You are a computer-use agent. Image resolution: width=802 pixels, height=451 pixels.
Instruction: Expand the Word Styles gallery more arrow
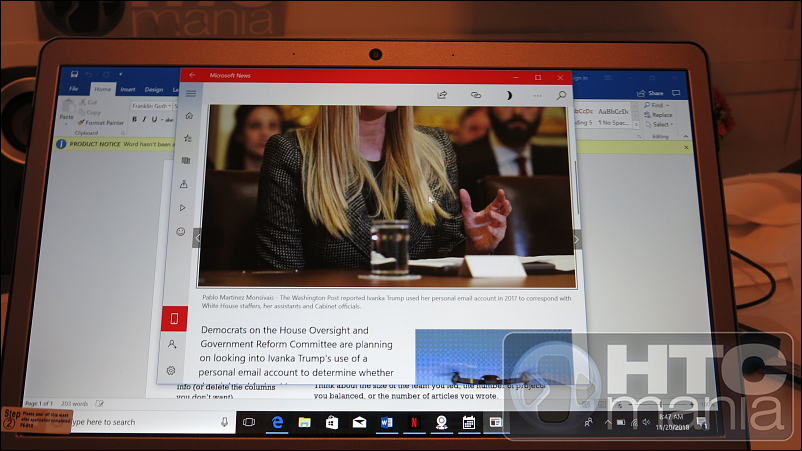point(636,124)
